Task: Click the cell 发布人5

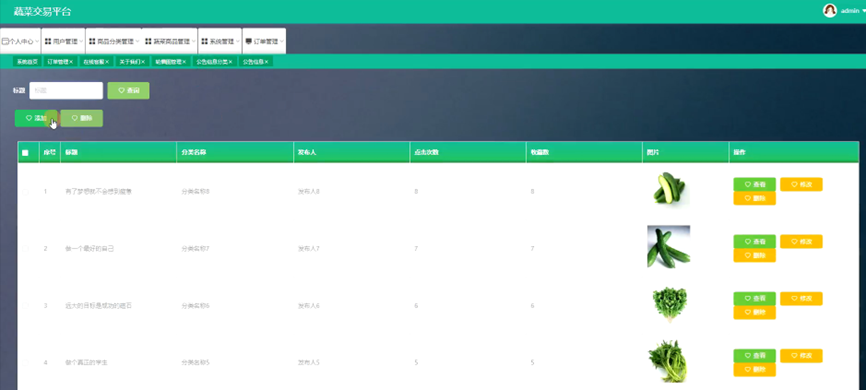Action: pyautogui.click(x=309, y=363)
